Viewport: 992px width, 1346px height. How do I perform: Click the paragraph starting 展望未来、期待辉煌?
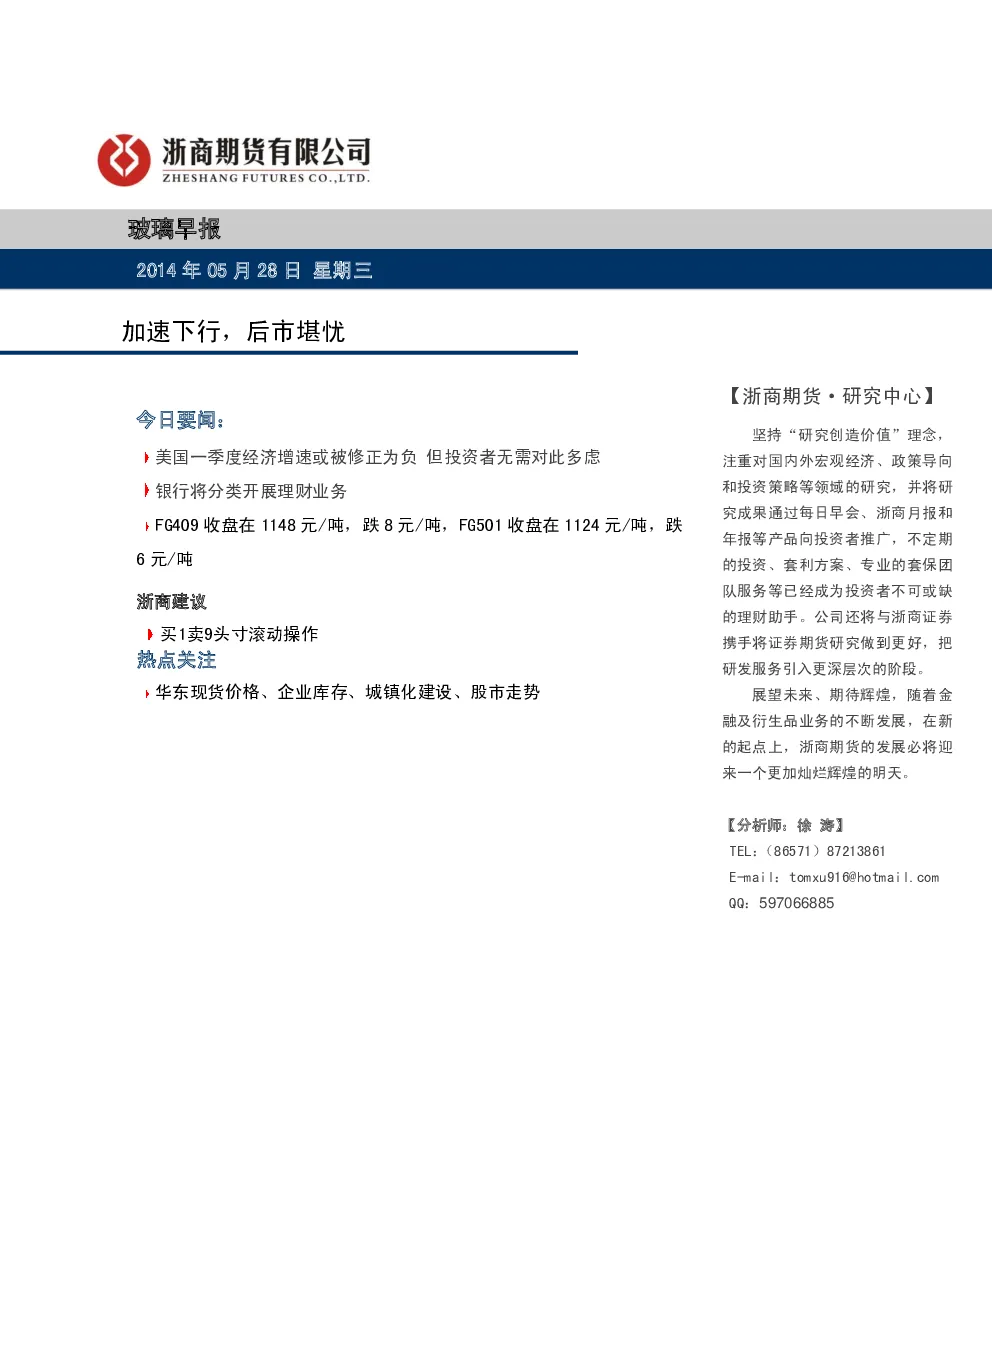[x=838, y=734]
